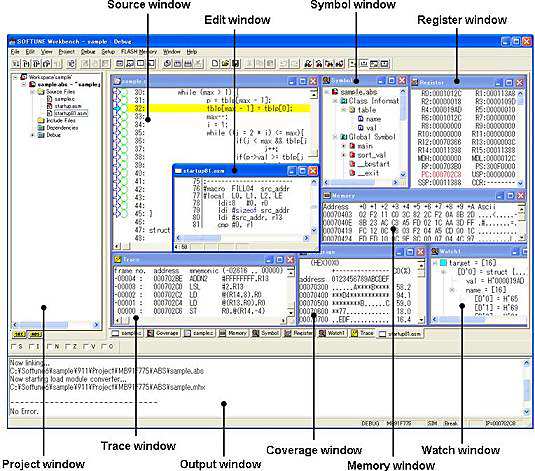535x471 pixels.
Task: Collapse the Workspace 'sample' tree node
Action: (15, 77)
